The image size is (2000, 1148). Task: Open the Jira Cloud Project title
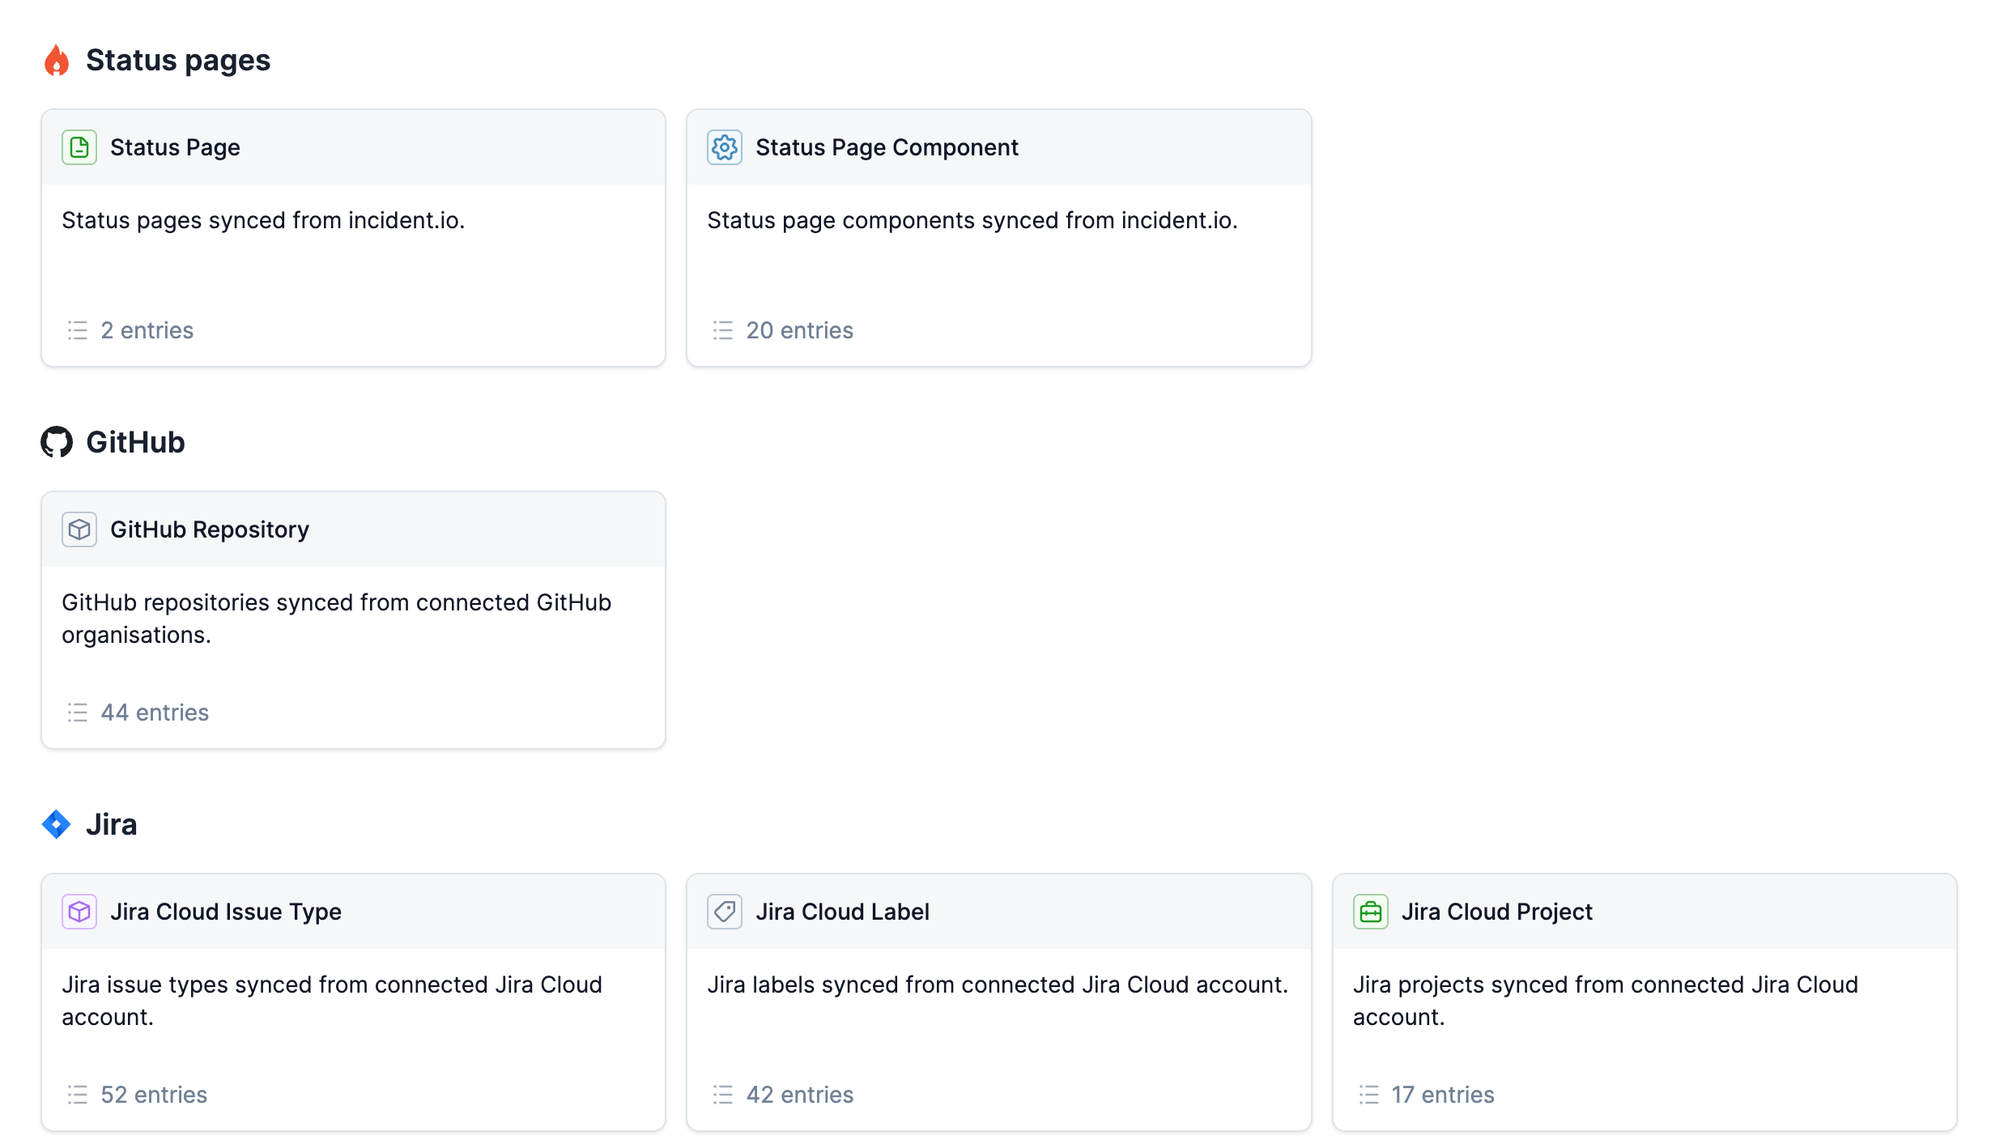(x=1496, y=912)
